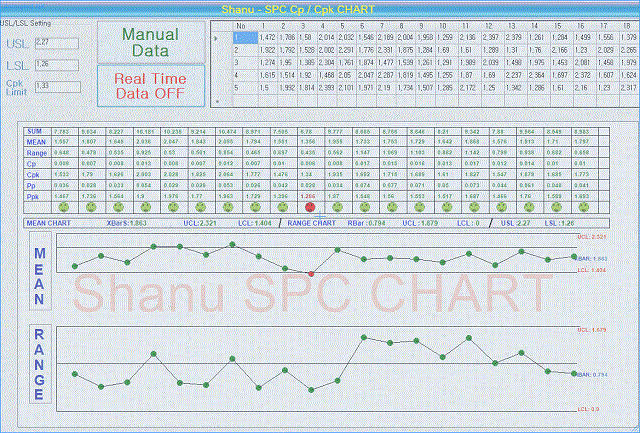Click the green face under SUM 8.21 column
Screen dimensions: 640x433
point(447,207)
